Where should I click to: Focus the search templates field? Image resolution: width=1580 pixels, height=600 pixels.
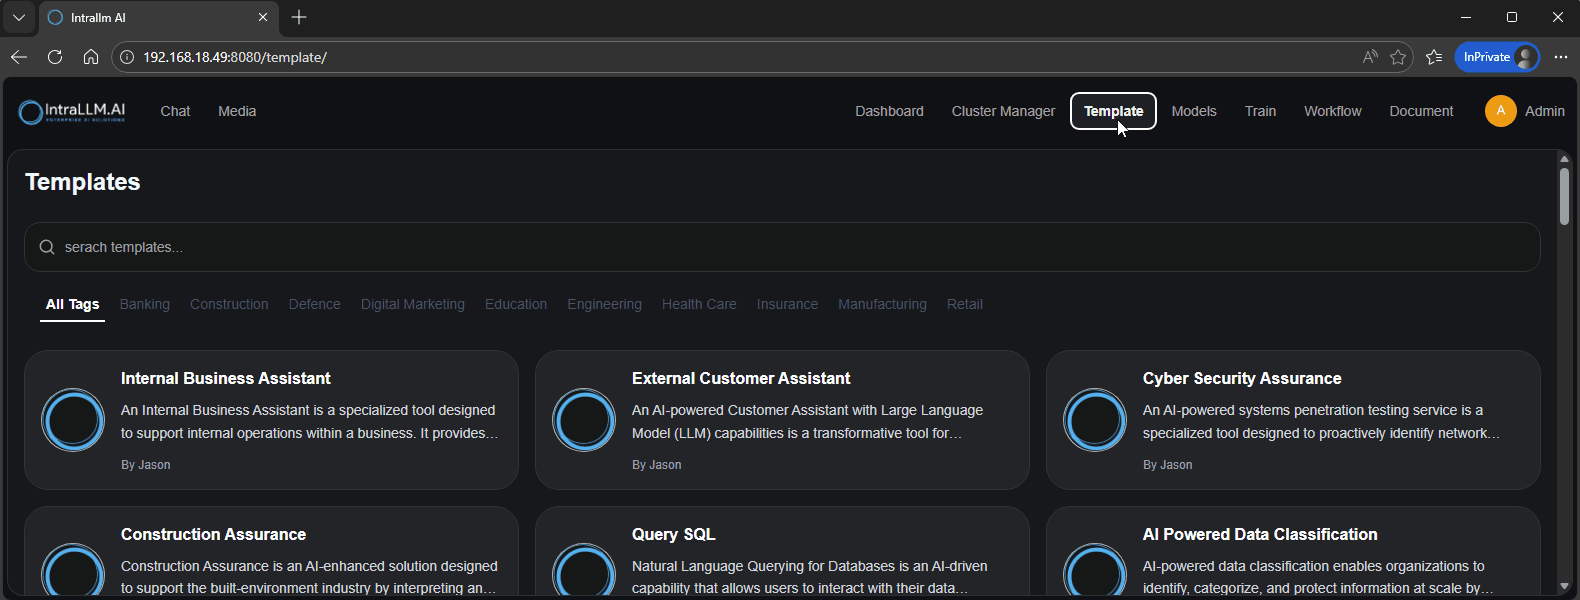782,247
